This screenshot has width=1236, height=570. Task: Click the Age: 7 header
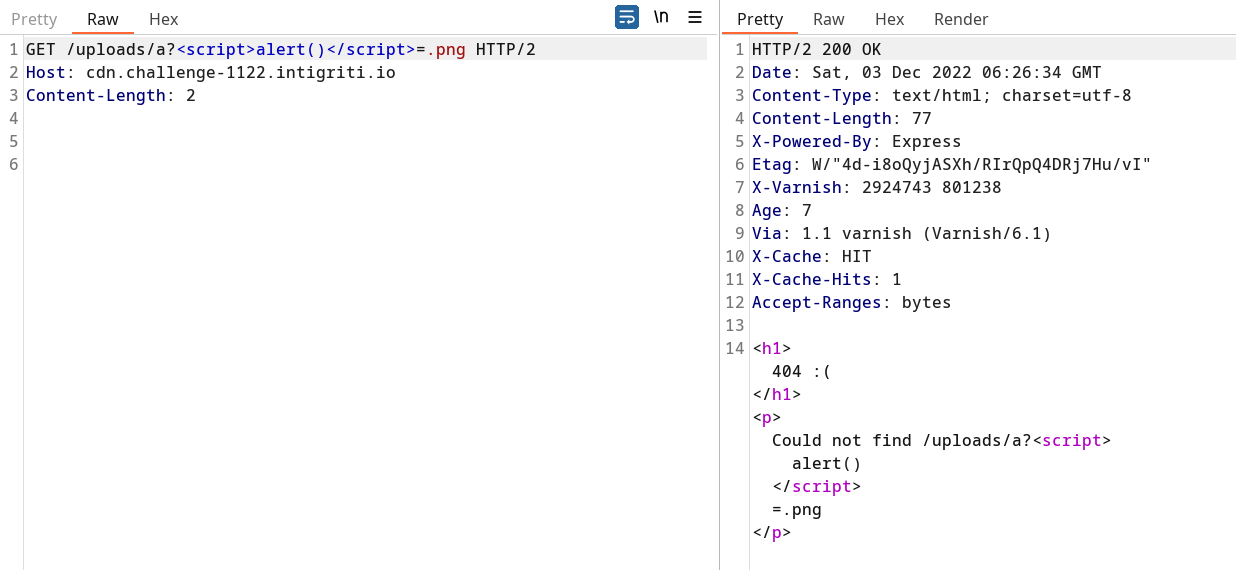(x=782, y=210)
